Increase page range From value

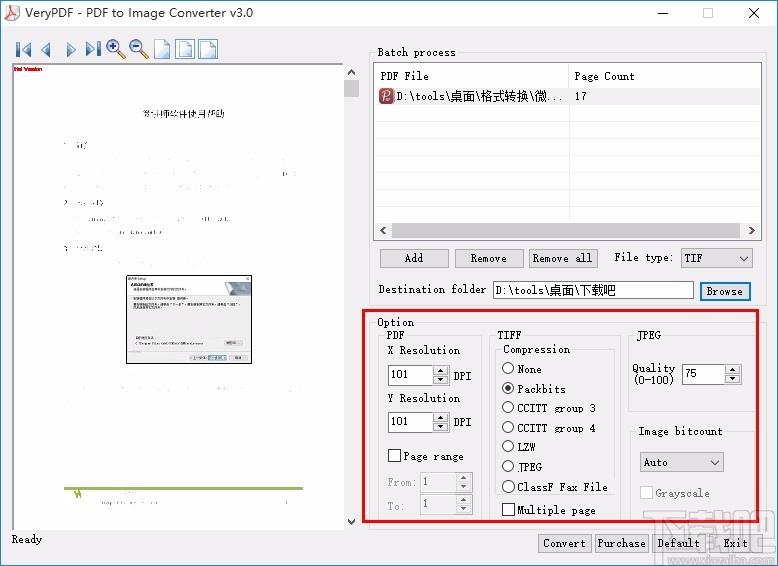tap(463, 478)
